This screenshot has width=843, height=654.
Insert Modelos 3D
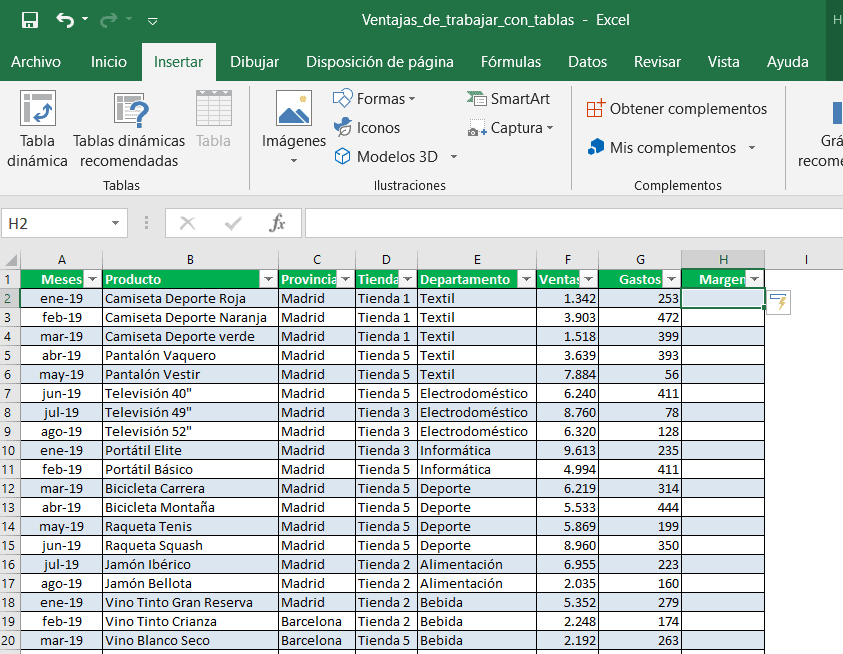click(386, 157)
